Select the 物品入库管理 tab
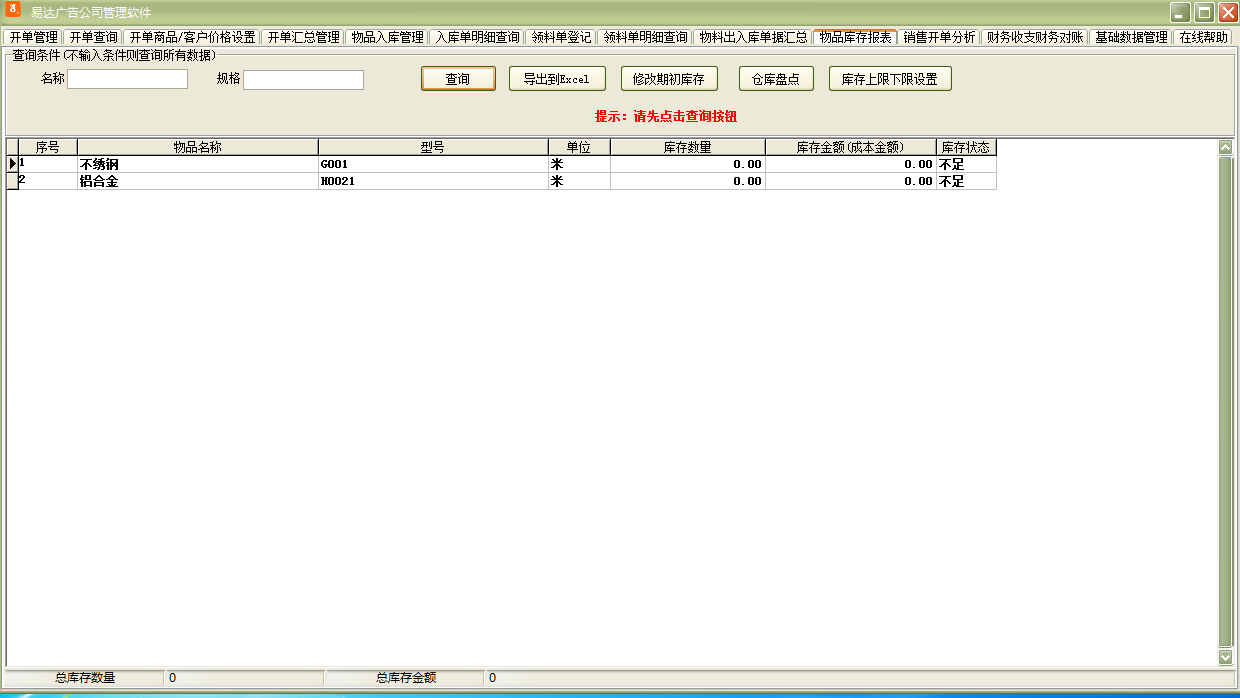This screenshot has width=1240, height=698. [387, 37]
